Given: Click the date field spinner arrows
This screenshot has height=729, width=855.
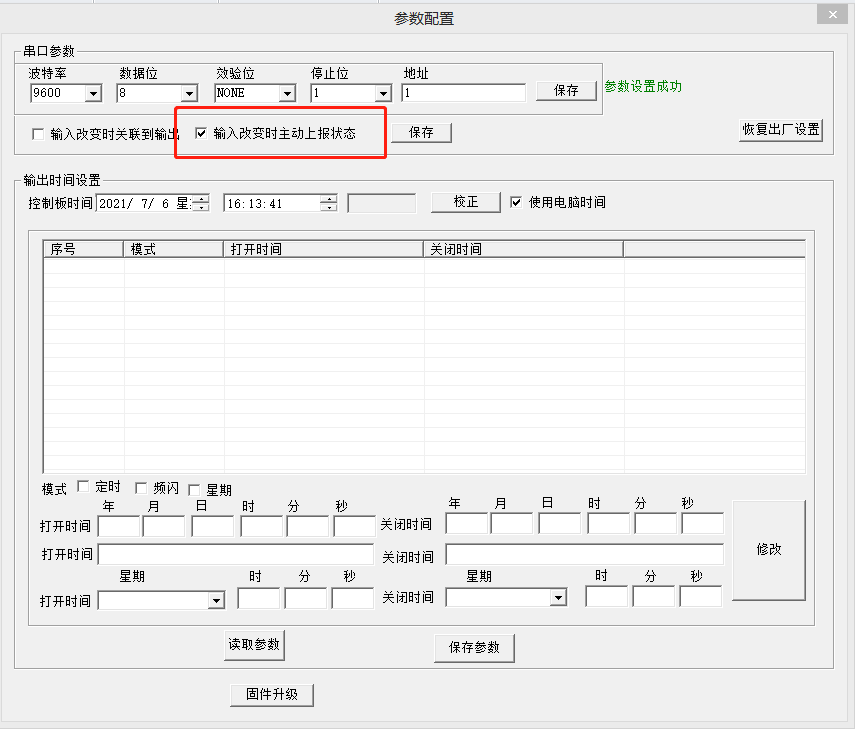Looking at the screenshot, I should [202, 203].
